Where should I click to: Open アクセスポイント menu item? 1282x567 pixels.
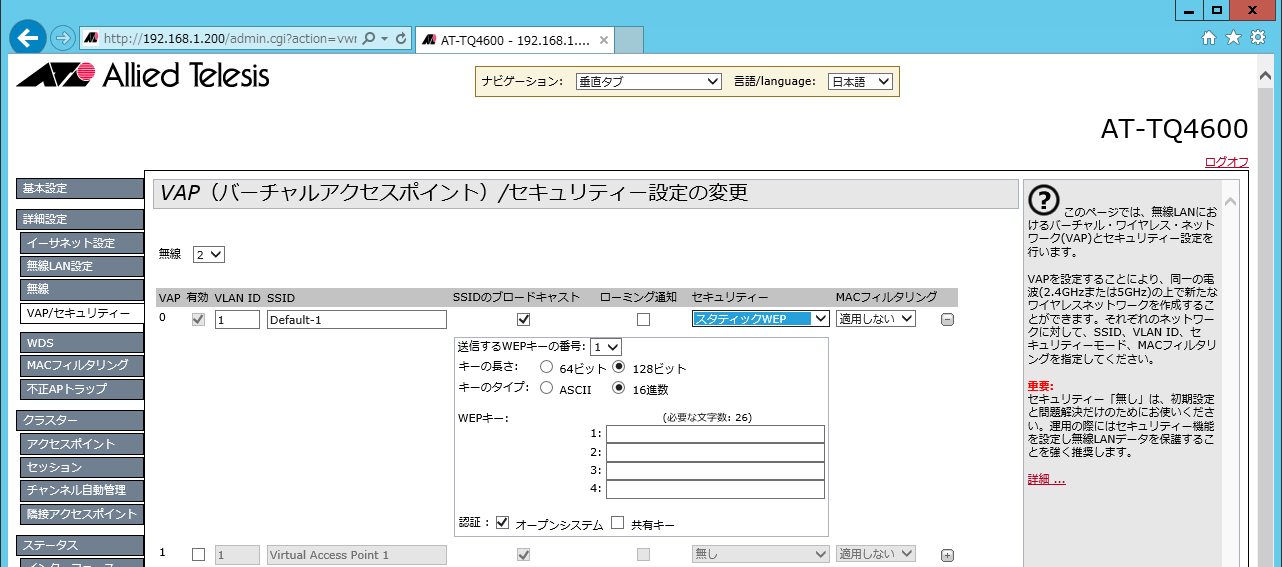coord(82,444)
